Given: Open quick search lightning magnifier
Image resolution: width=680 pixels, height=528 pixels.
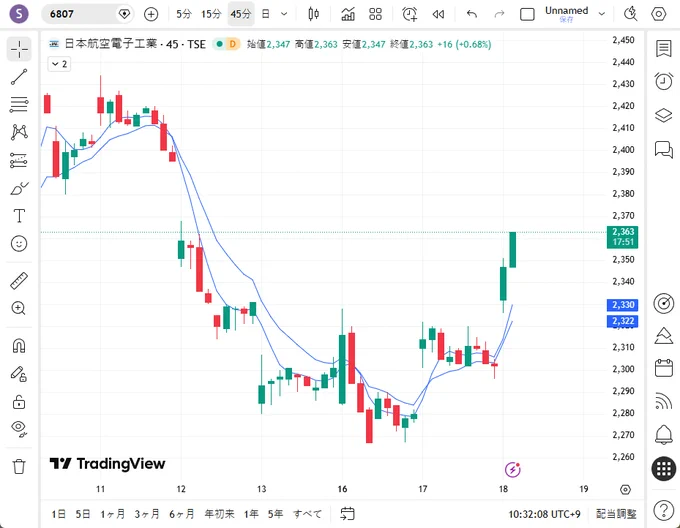Looking at the screenshot, I should tap(631, 14).
